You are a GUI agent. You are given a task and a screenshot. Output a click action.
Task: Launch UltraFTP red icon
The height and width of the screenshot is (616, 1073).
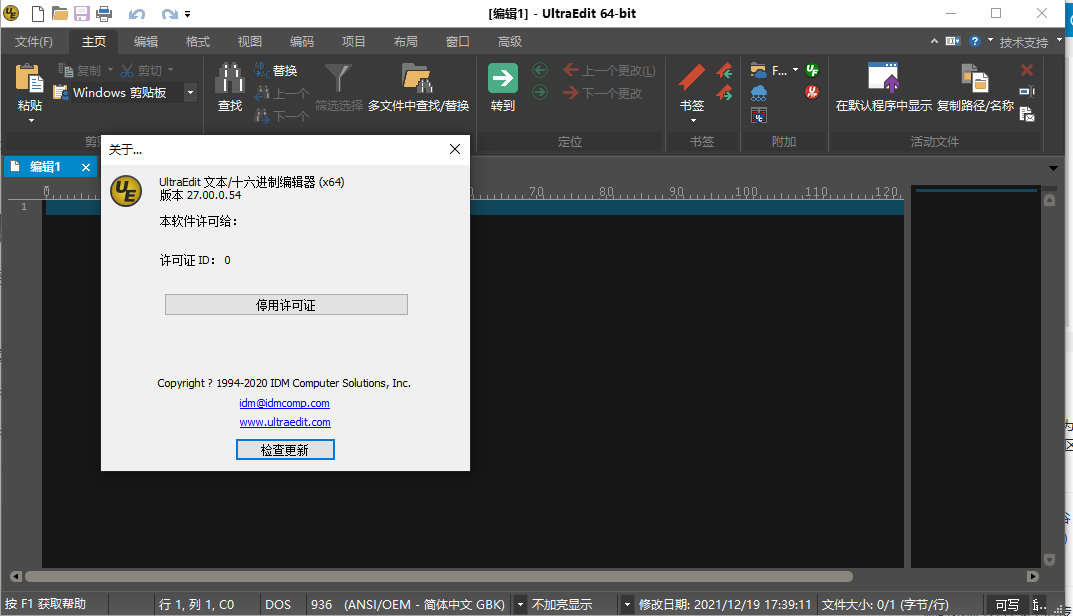(x=812, y=92)
